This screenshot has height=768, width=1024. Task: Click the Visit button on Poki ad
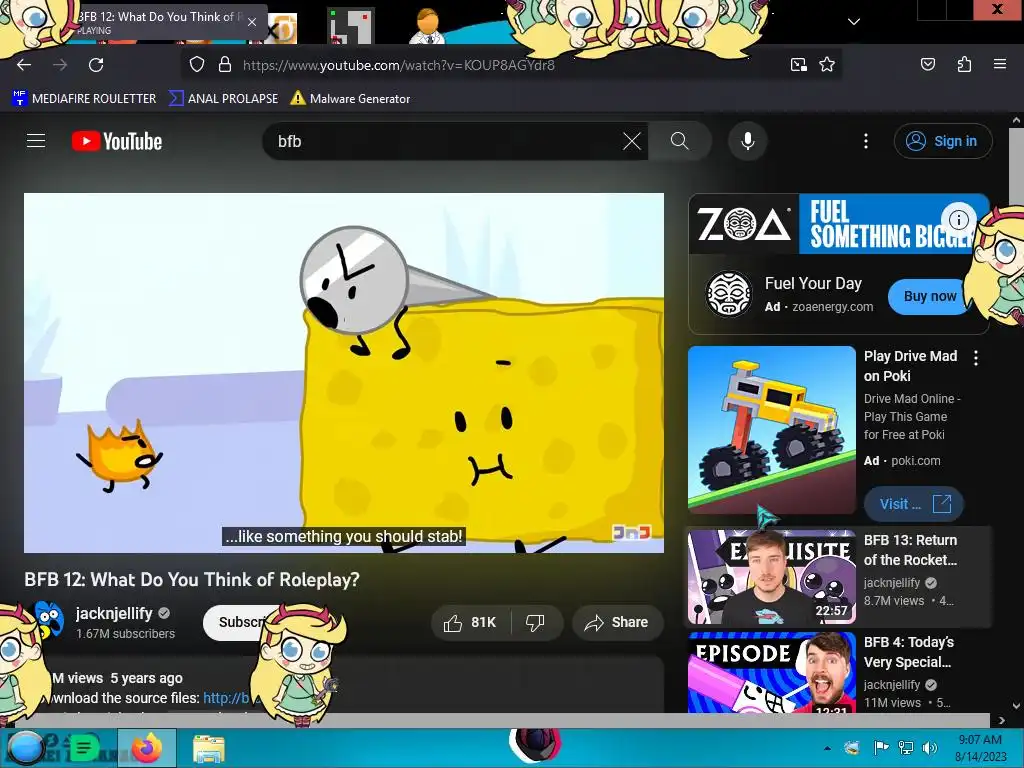coord(914,504)
